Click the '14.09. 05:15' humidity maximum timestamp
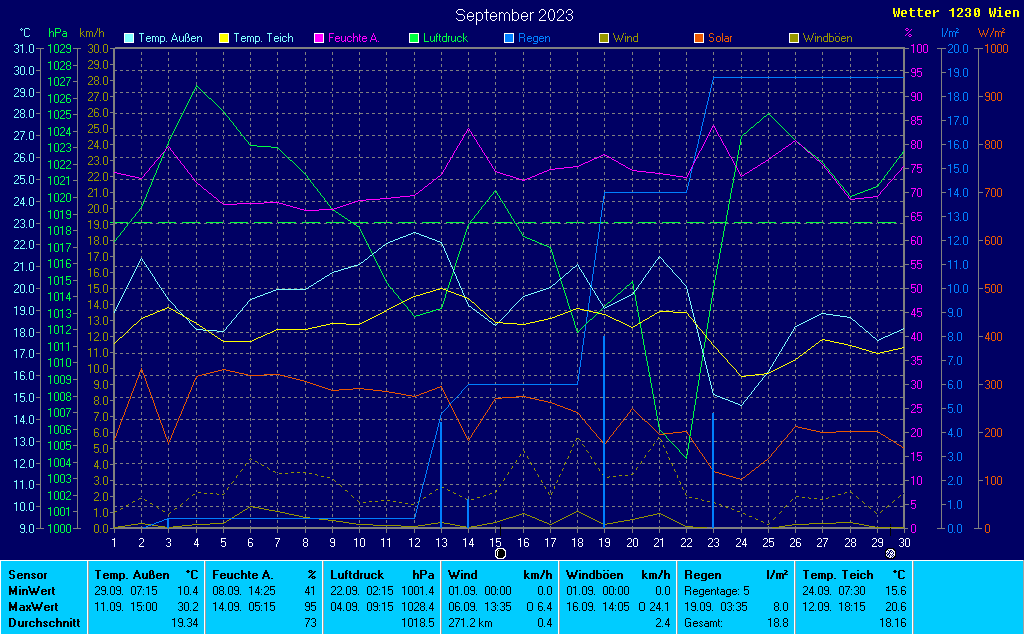 pos(244,607)
